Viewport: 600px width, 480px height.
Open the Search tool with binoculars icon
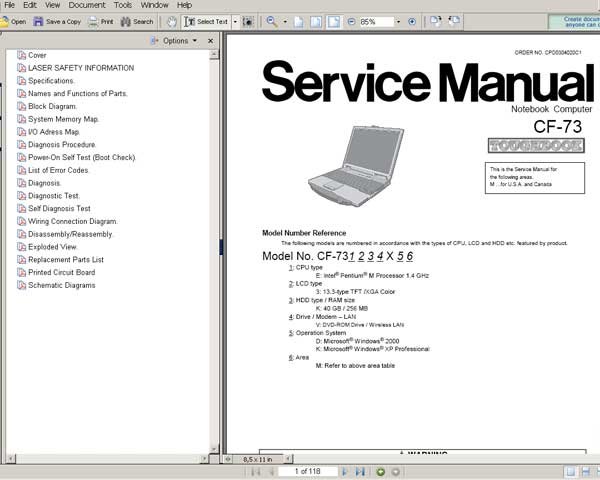pos(137,22)
